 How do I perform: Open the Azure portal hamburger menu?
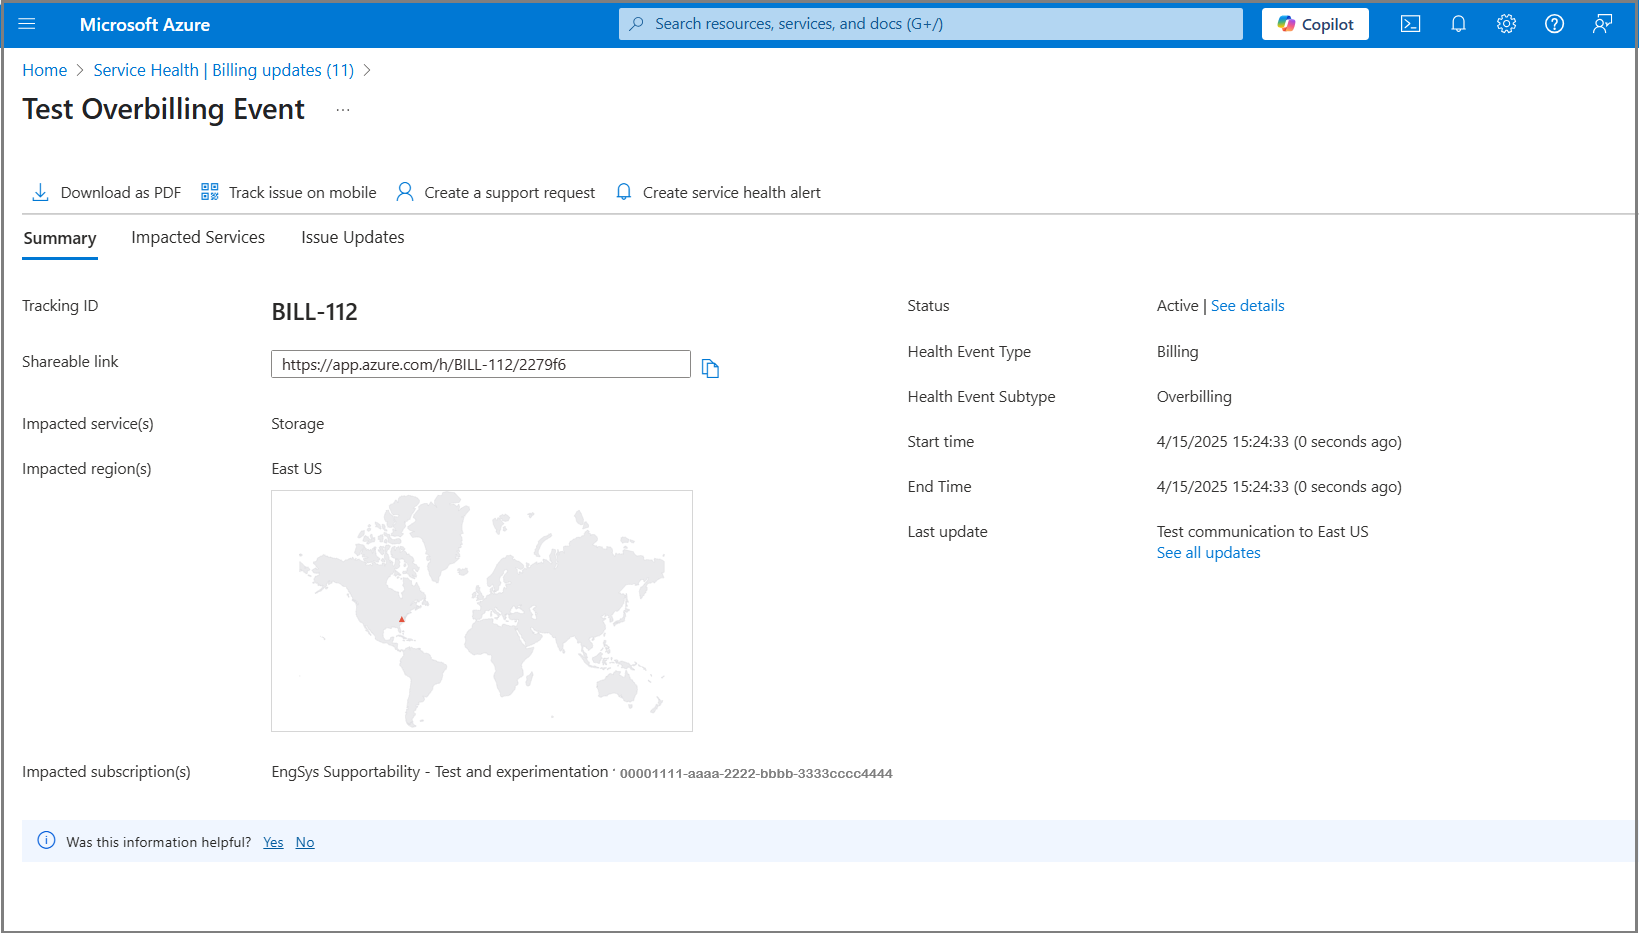(x=27, y=24)
